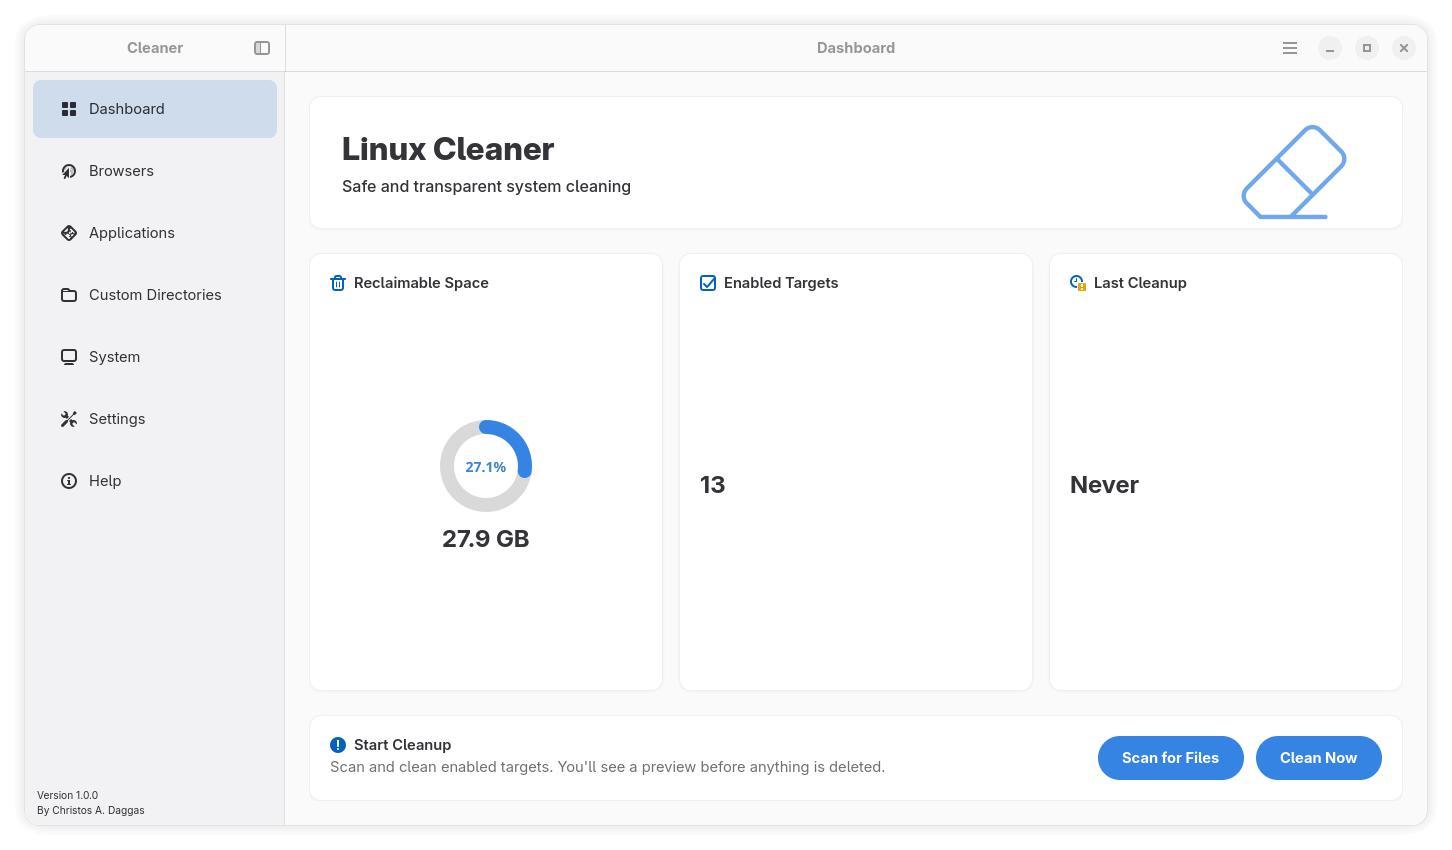Viewport: 1452px width, 850px height.
Task: Click the Start Cleanup info icon
Action: tap(338, 745)
